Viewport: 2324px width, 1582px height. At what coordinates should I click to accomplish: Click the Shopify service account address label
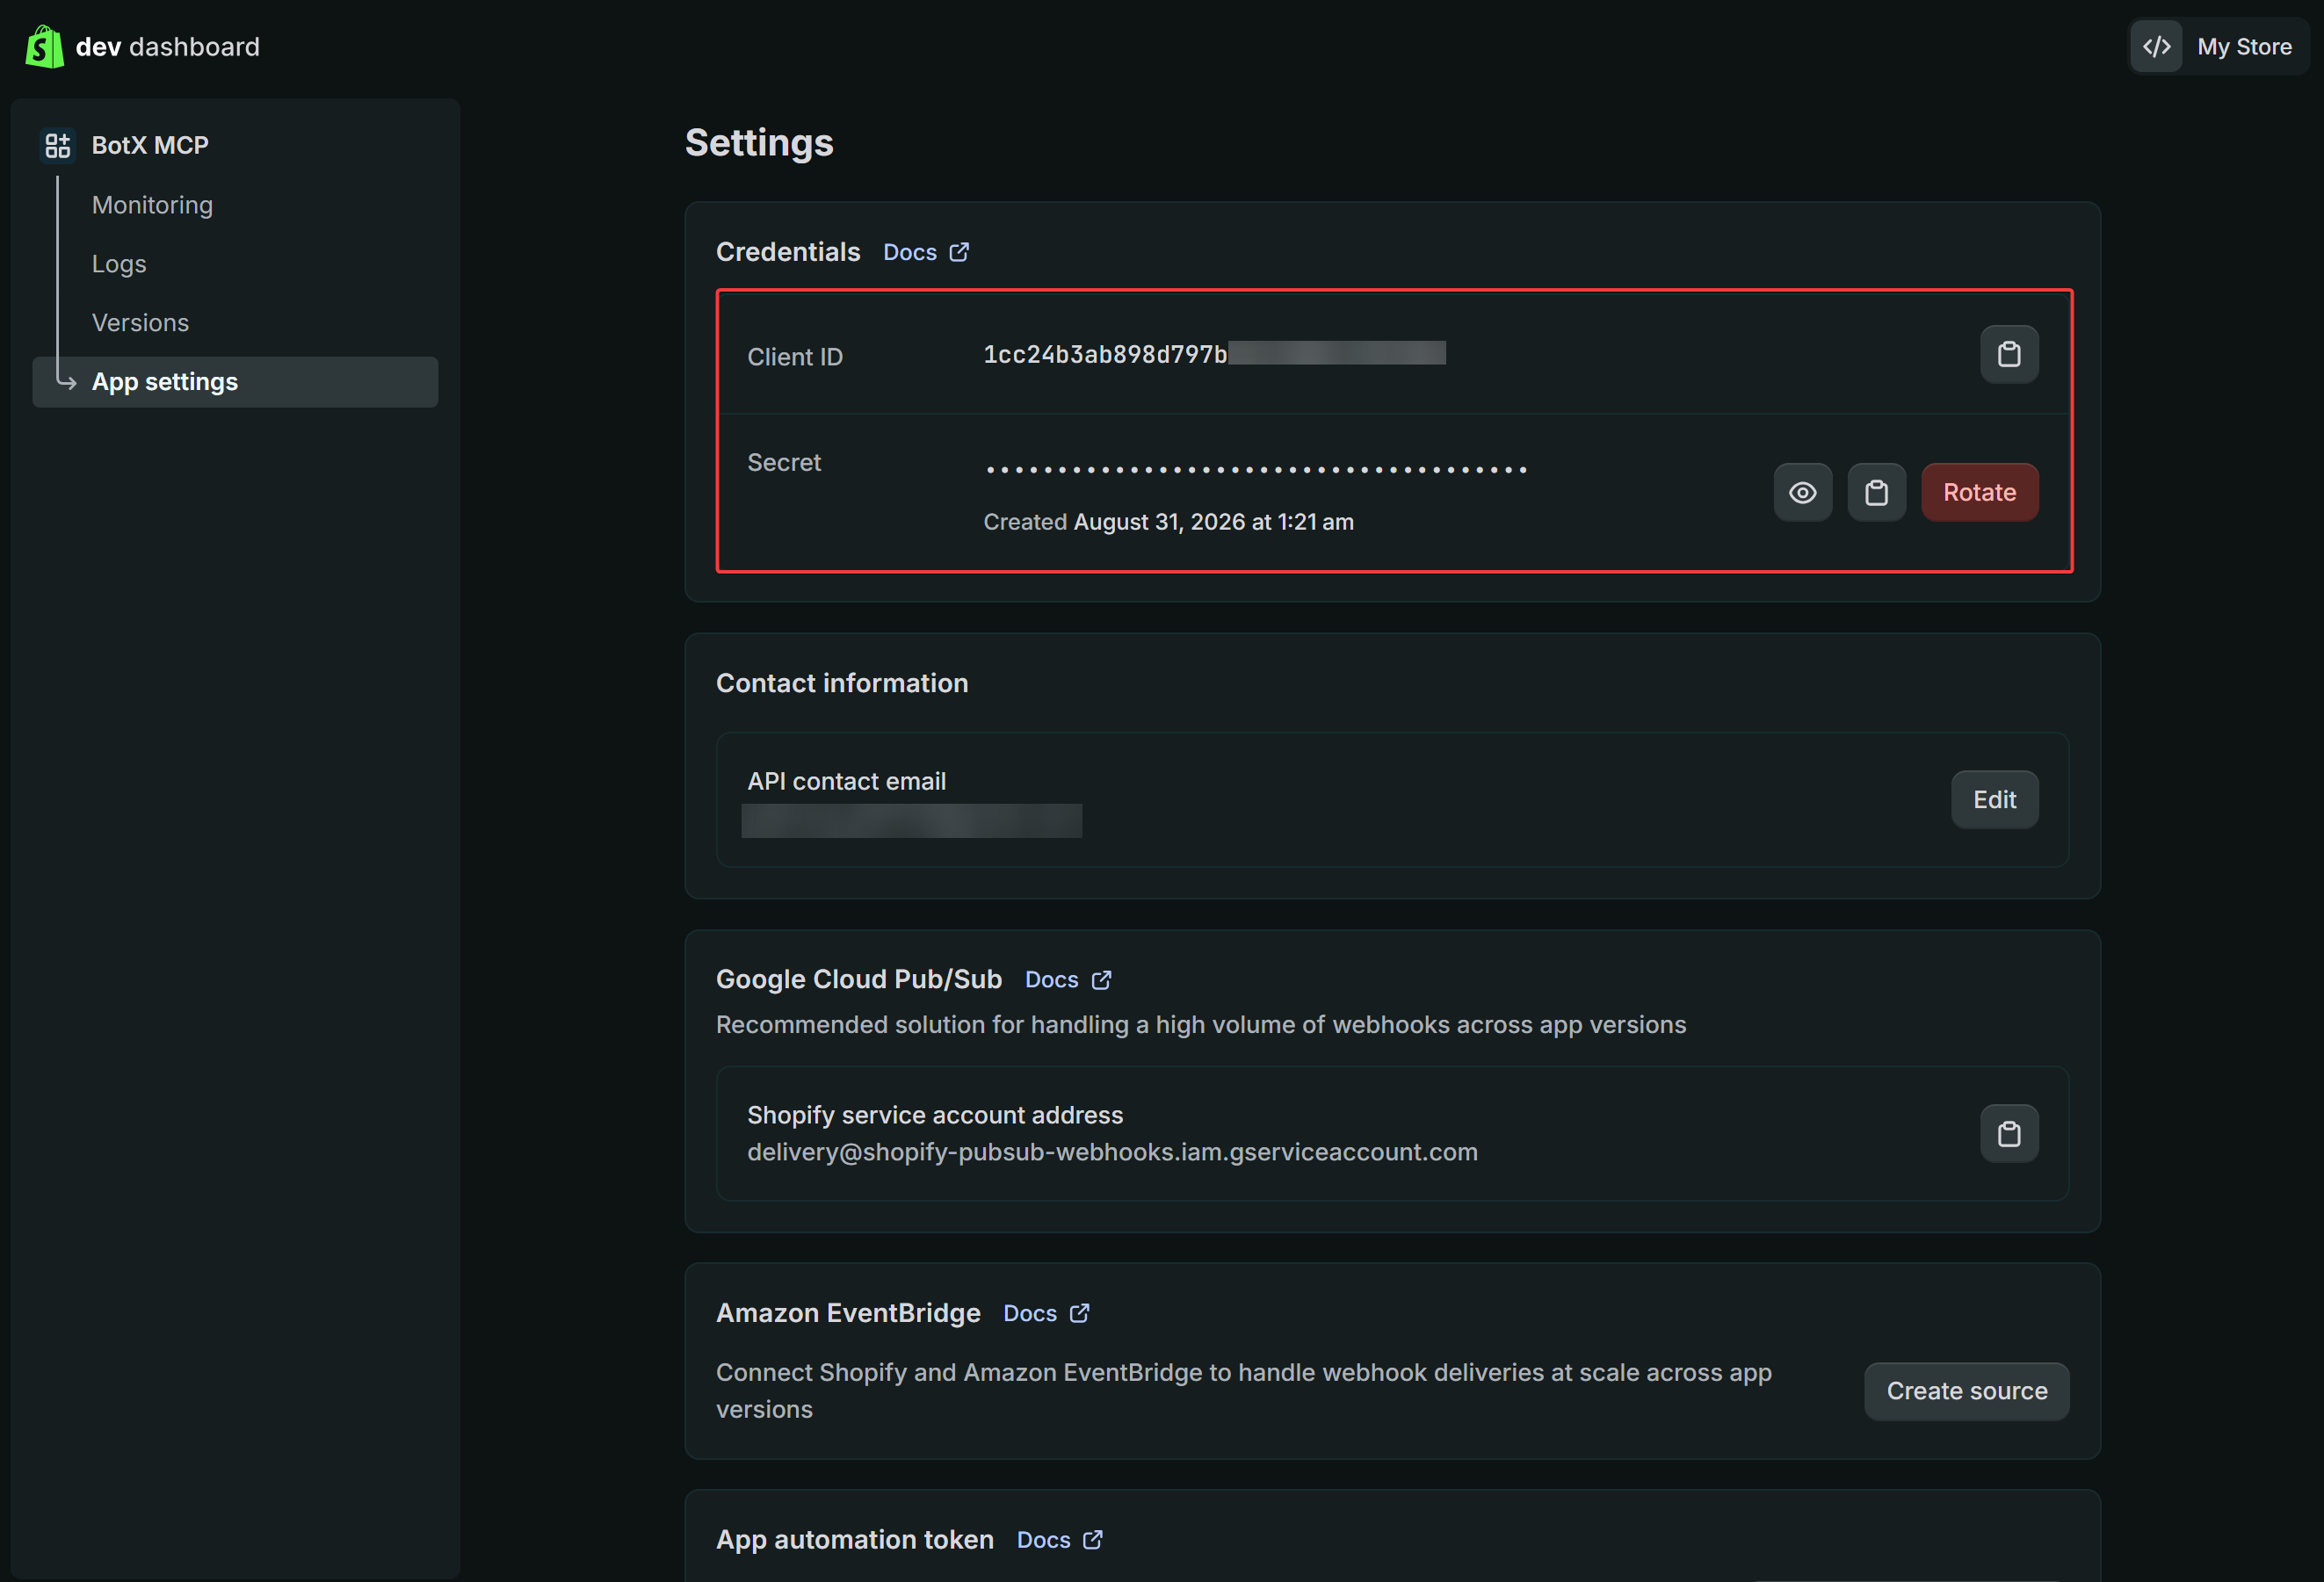point(935,1115)
